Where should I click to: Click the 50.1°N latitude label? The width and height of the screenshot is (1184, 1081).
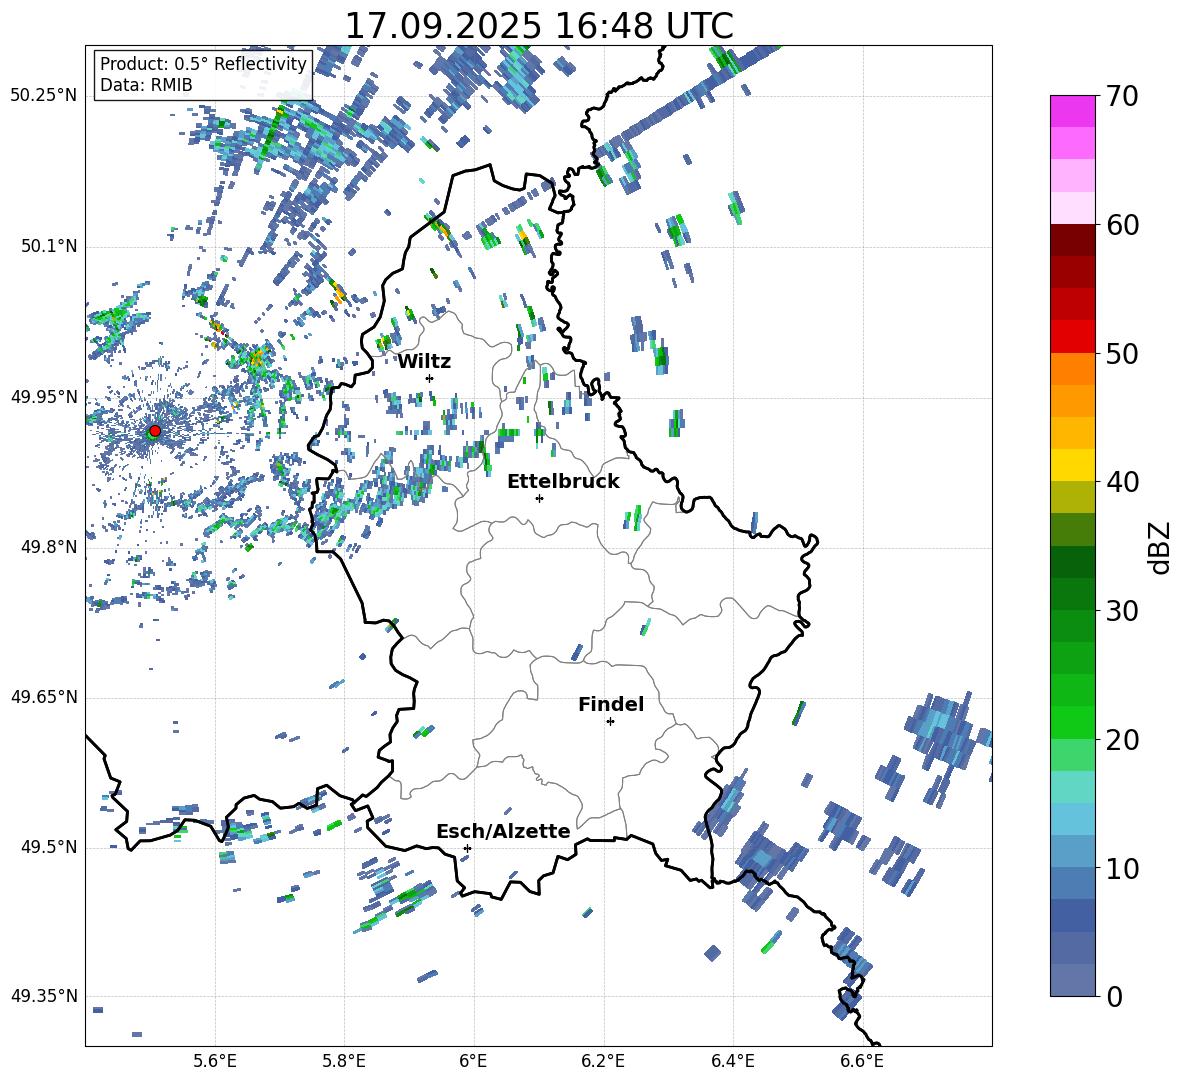coord(49,246)
